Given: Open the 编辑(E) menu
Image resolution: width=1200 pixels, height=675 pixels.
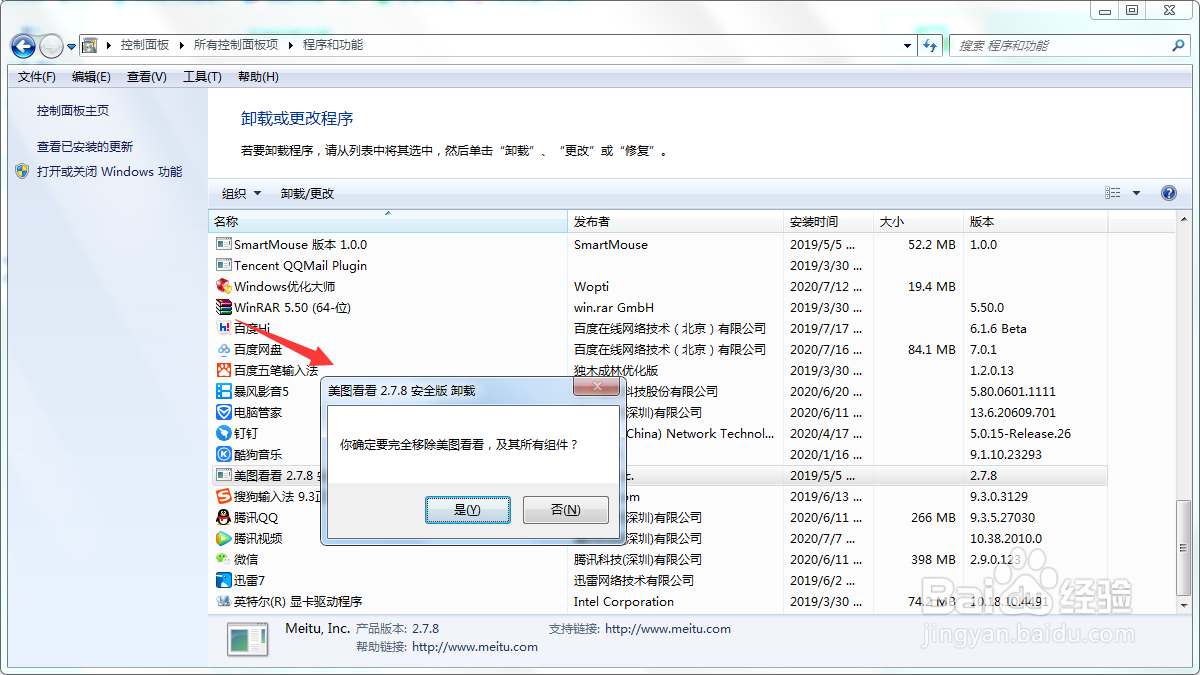Looking at the screenshot, I should [x=91, y=77].
